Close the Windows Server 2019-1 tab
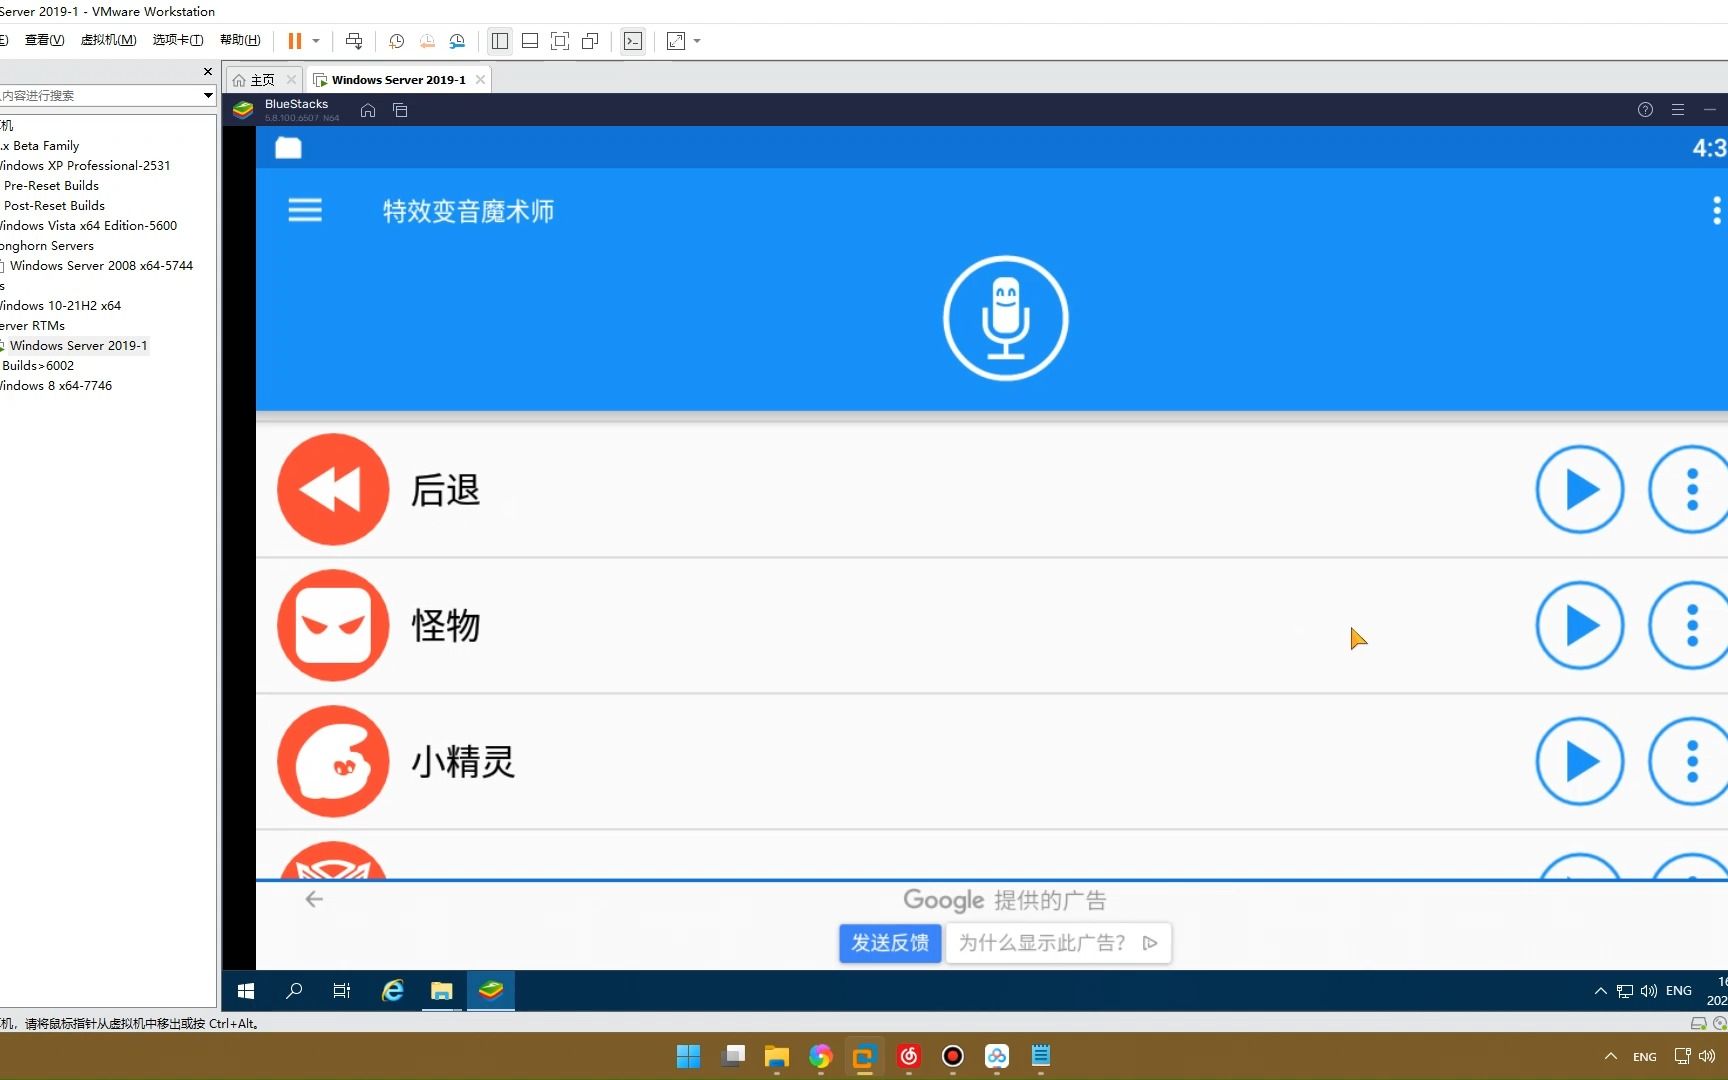 point(481,80)
